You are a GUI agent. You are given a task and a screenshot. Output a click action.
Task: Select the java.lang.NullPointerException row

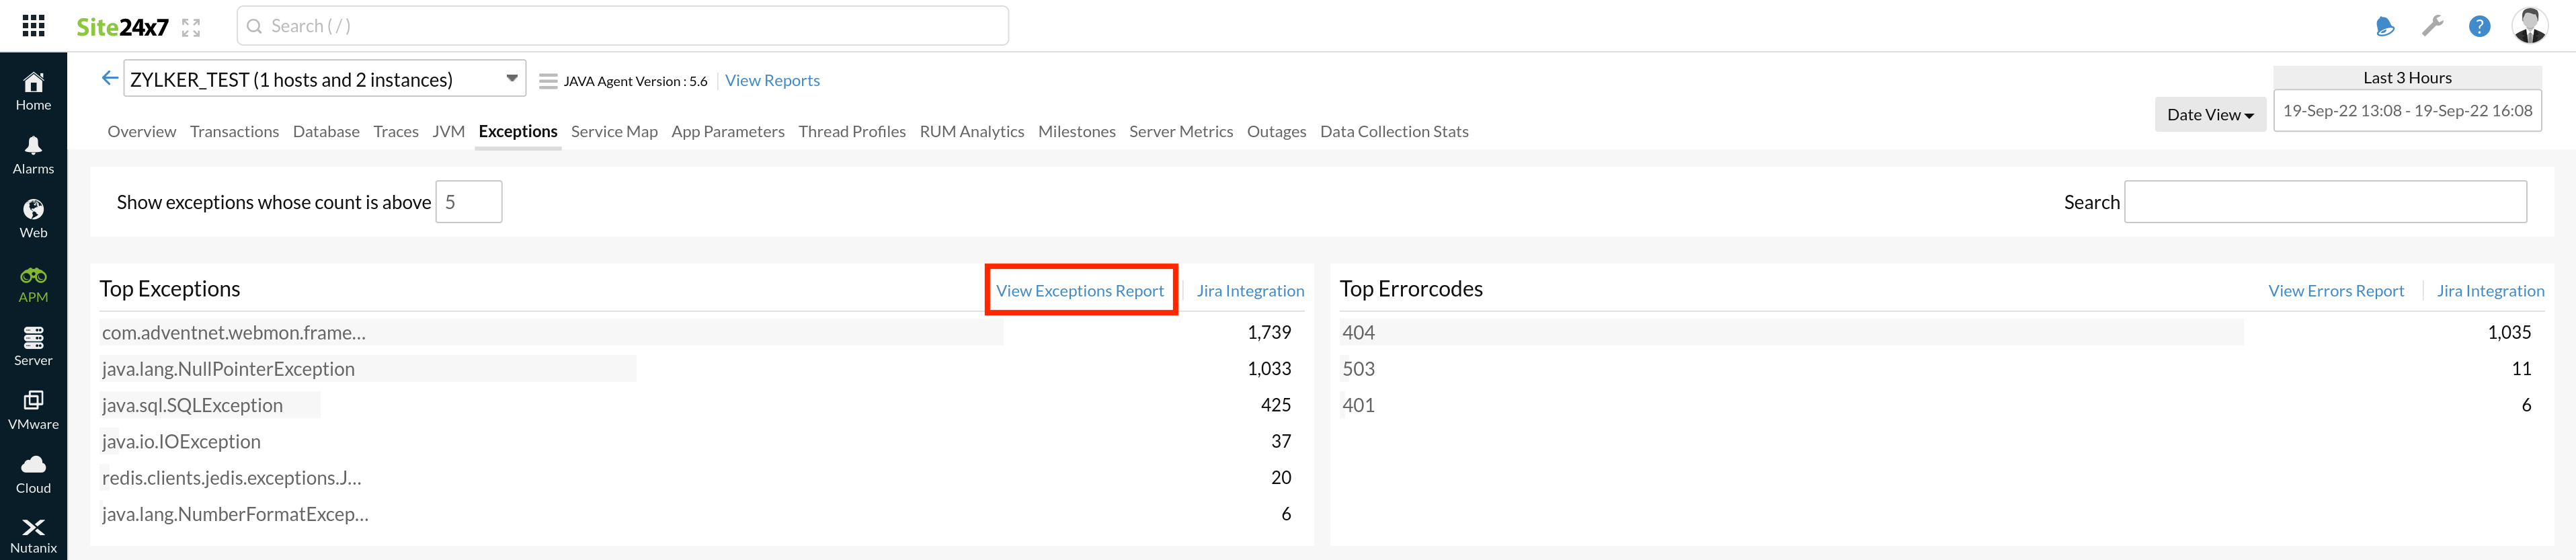click(x=228, y=369)
